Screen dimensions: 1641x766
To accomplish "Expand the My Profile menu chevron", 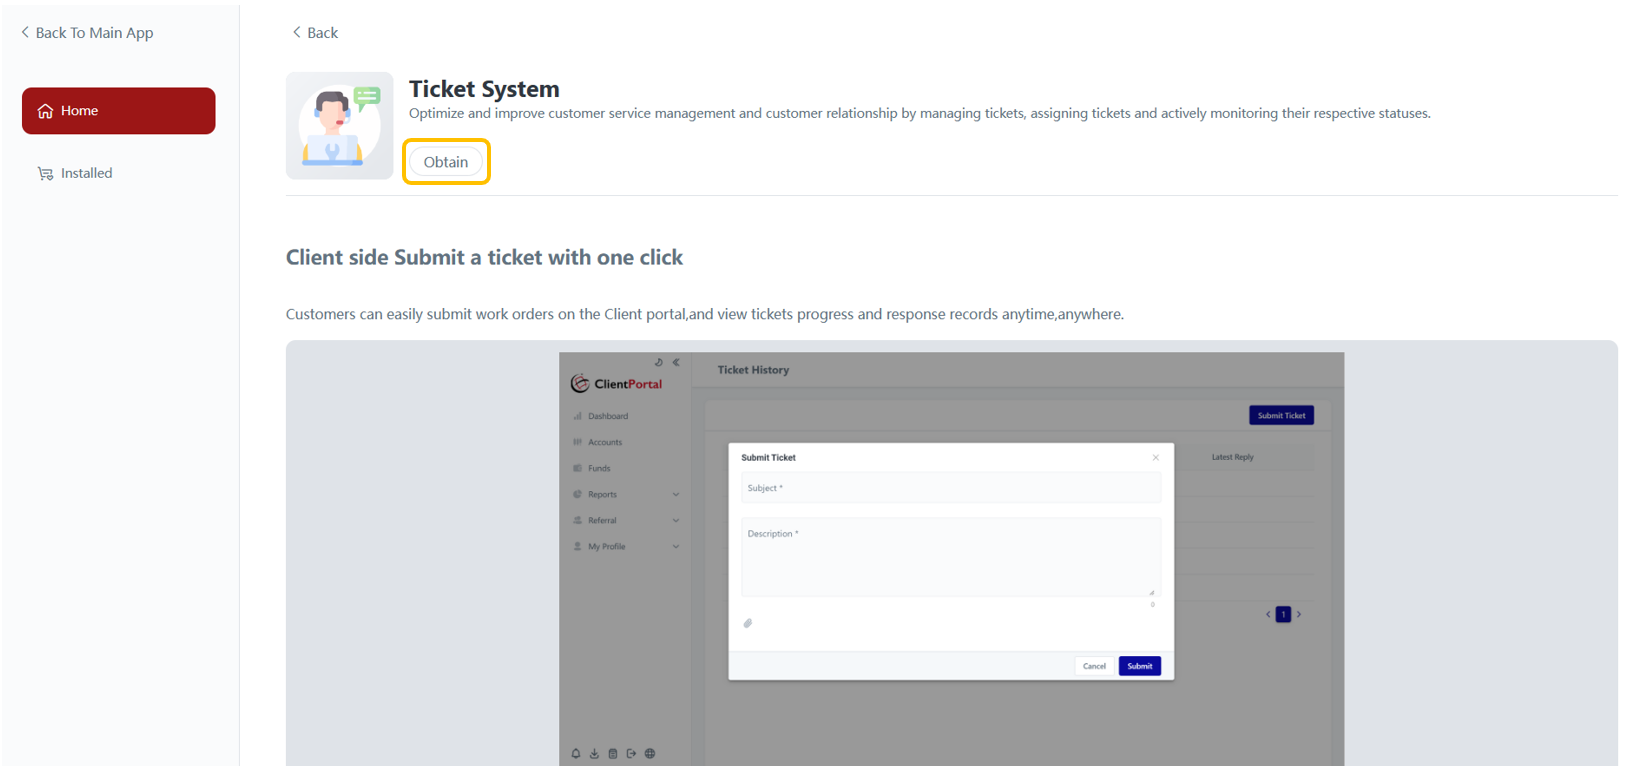I will pyautogui.click(x=676, y=546).
